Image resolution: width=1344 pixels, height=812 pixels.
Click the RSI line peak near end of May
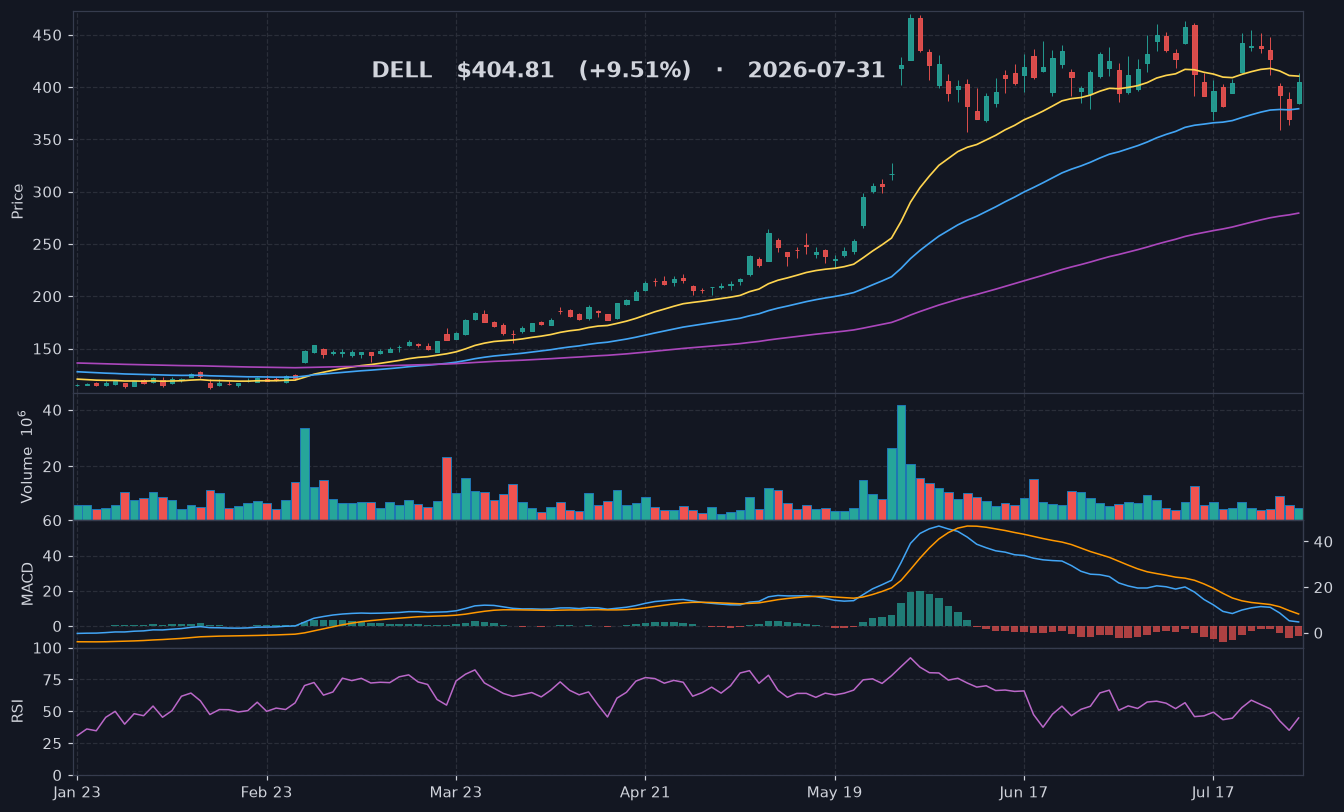[910, 658]
